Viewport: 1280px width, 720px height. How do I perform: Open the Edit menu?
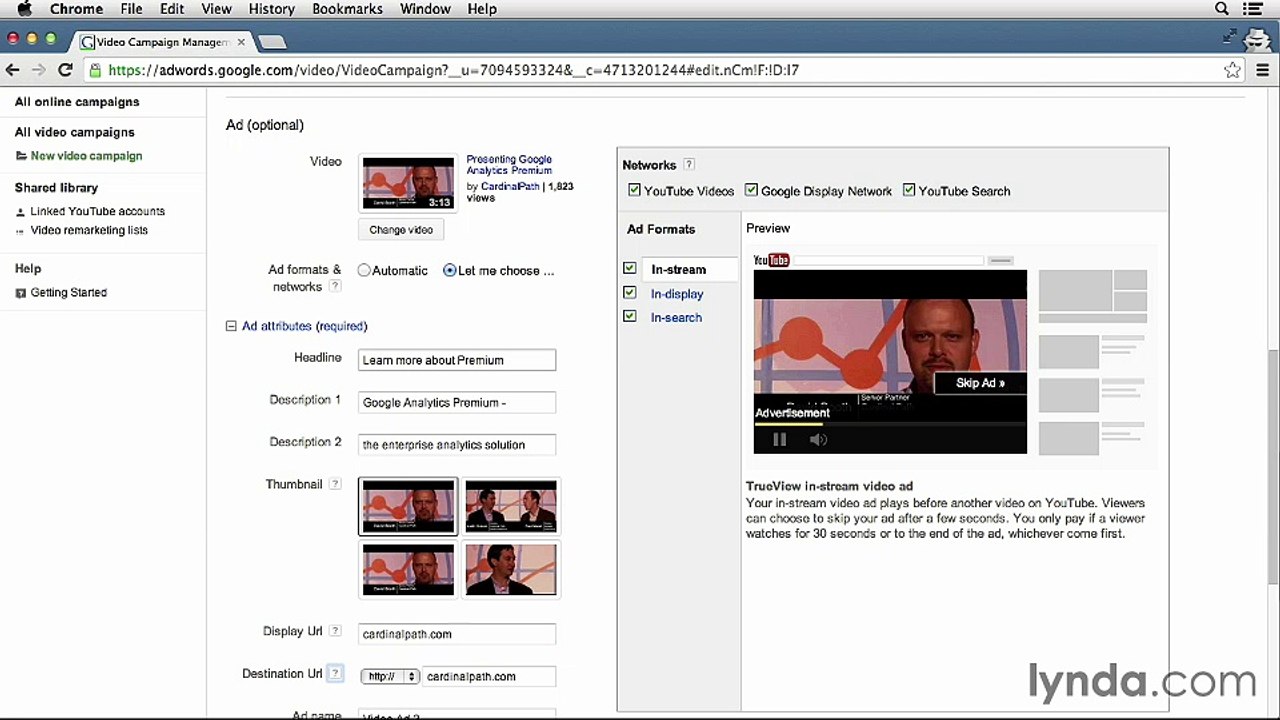pyautogui.click(x=172, y=9)
